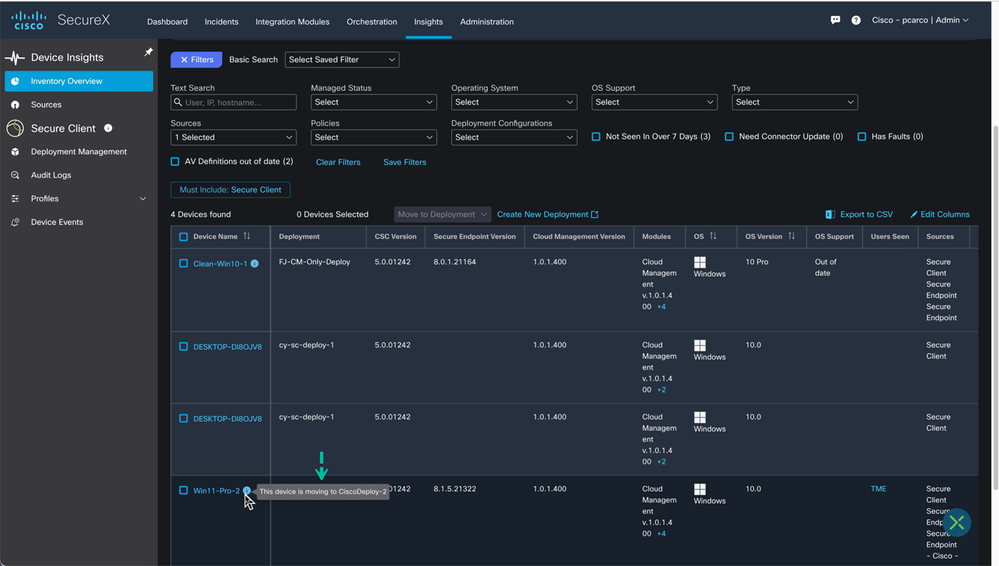
Task: Click the Save Filters link
Action: (405, 163)
